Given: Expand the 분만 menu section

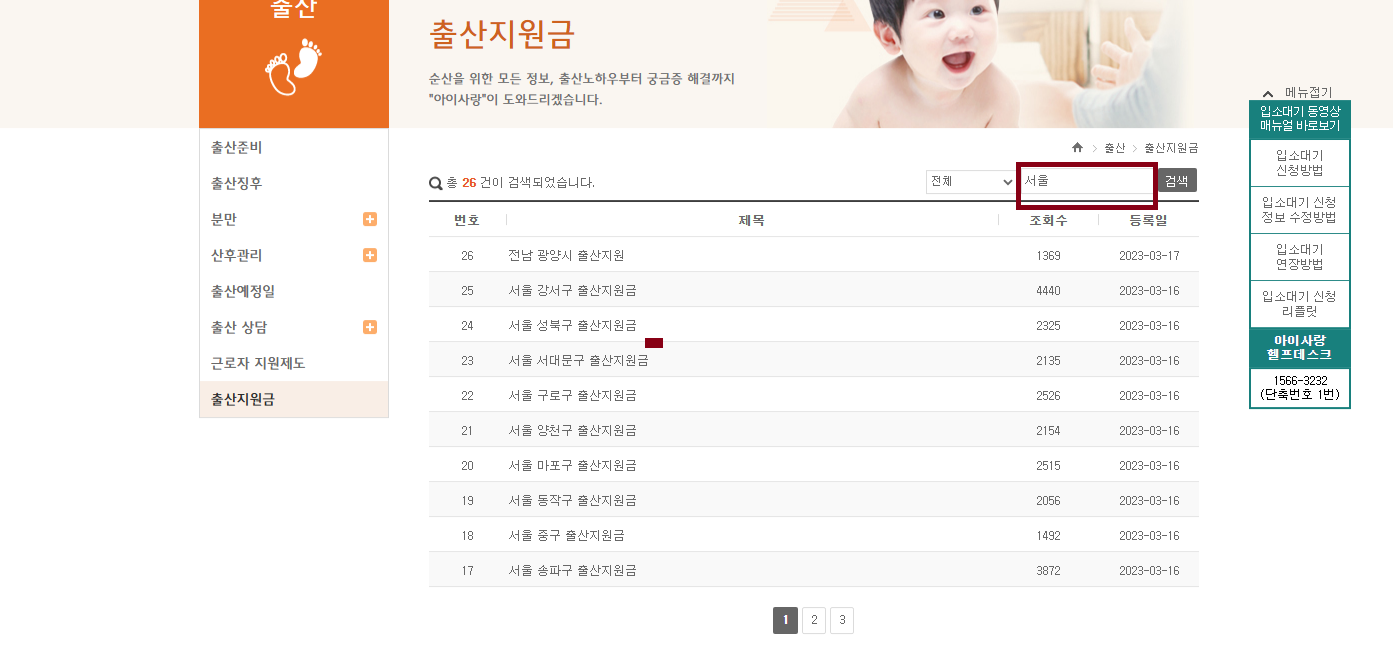Looking at the screenshot, I should pos(369,219).
